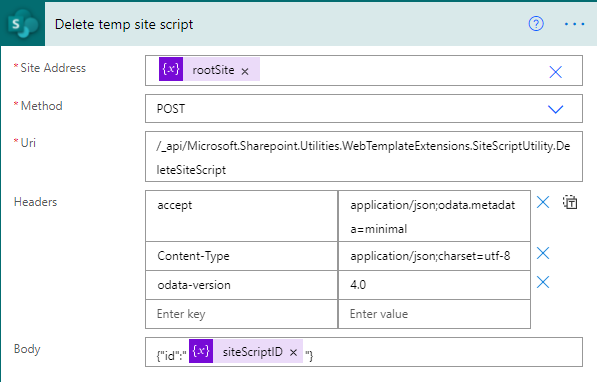The height and width of the screenshot is (382, 597).
Task: Open the help question mark icon
Action: (536, 24)
